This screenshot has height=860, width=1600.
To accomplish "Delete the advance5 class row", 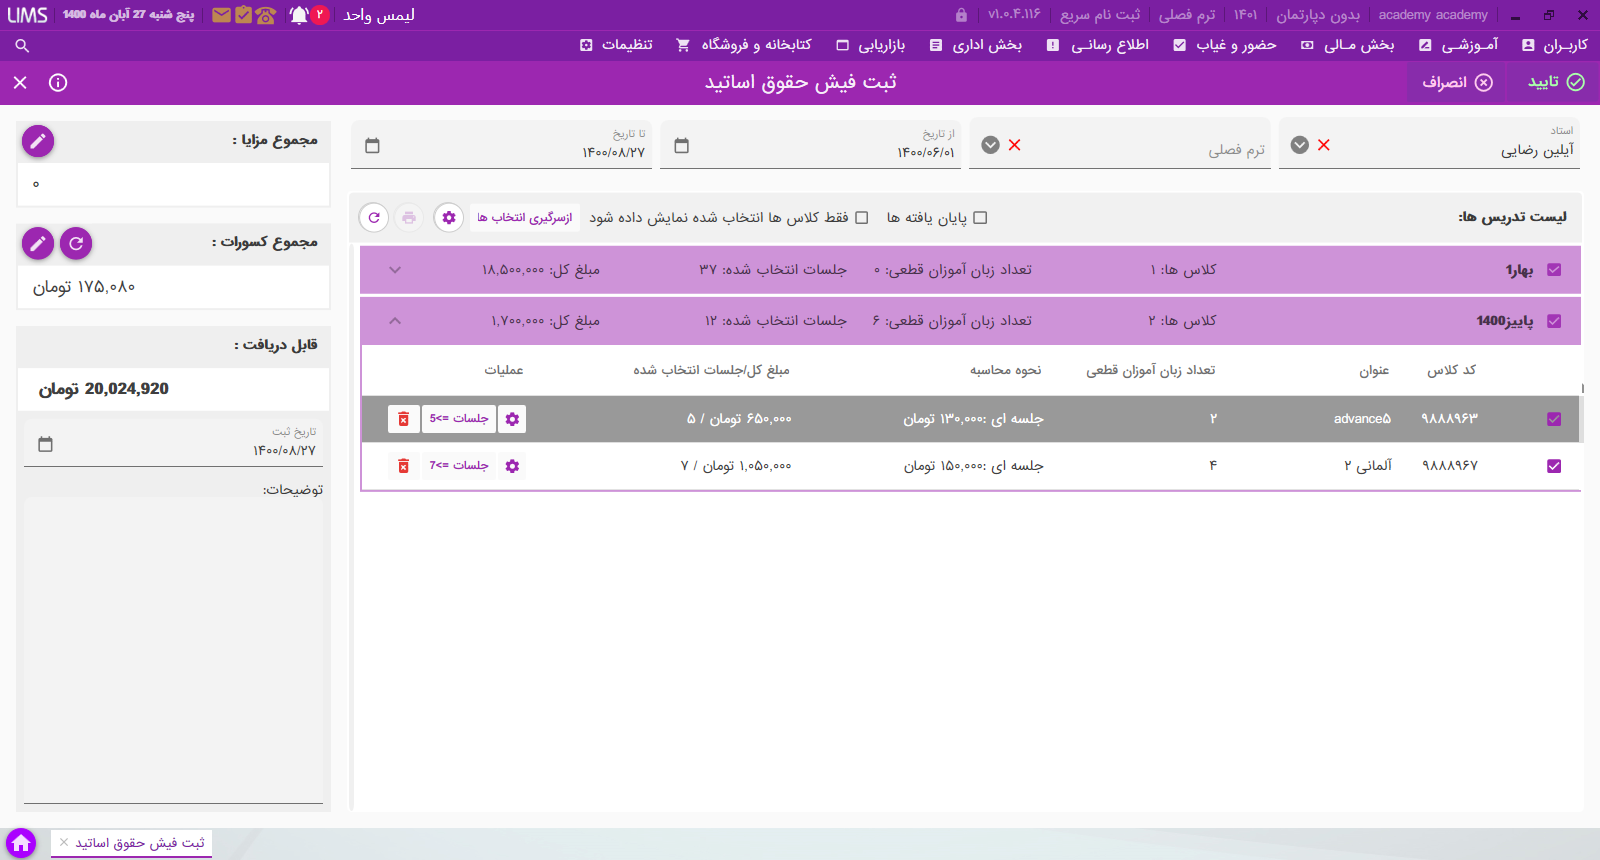I will (x=403, y=419).
